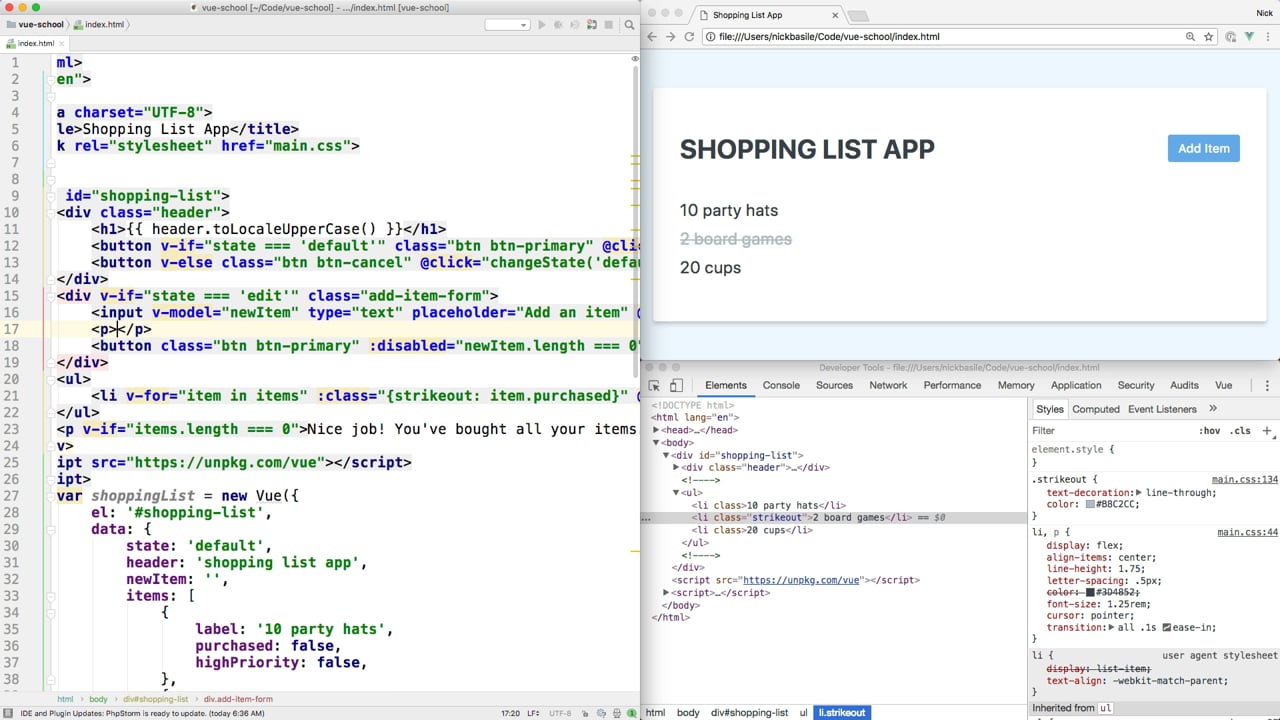Open the Chrome three-dot menu
Screen dimensions: 1280x720
pos(1267,36)
